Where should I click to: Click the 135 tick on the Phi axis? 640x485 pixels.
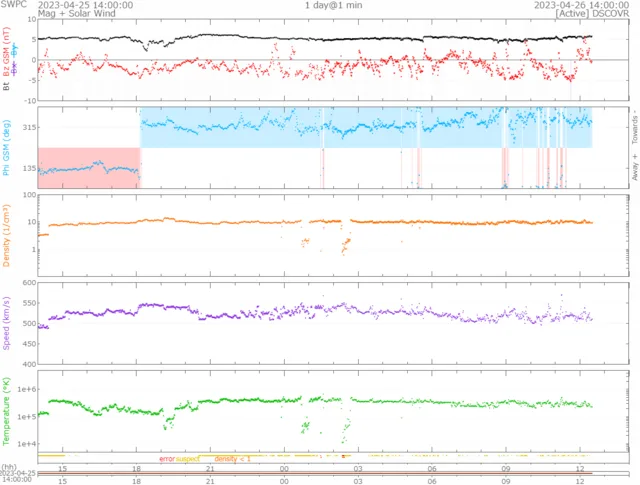(x=29, y=168)
